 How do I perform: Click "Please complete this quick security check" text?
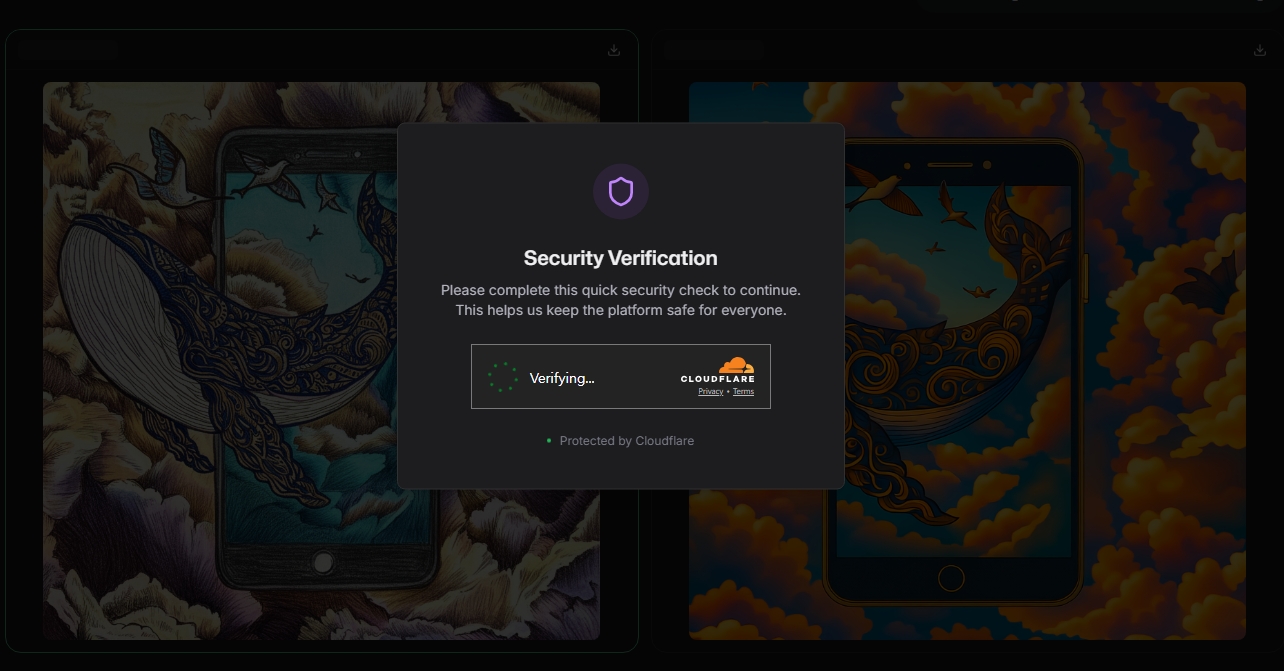(621, 290)
